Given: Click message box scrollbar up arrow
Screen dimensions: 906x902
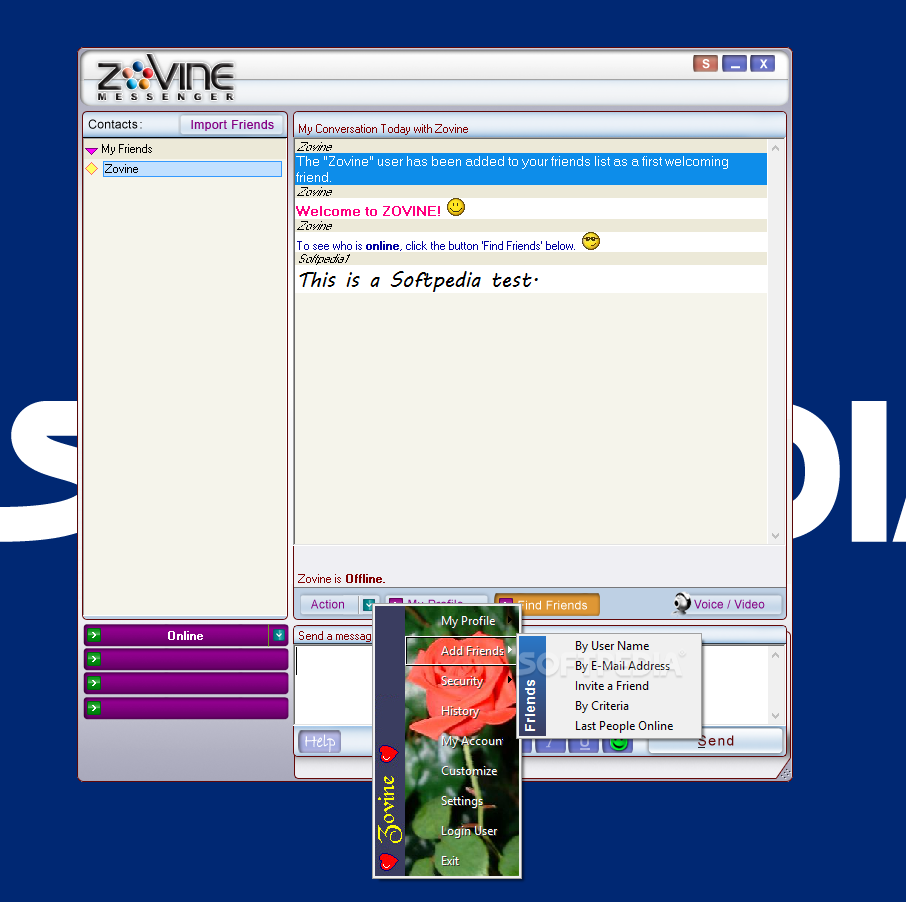Looking at the screenshot, I should [x=775, y=655].
